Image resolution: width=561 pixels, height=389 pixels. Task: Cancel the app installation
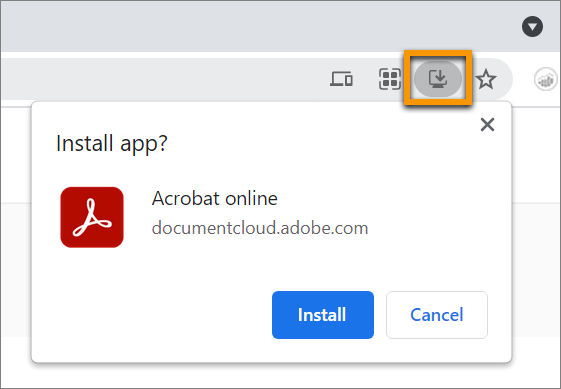click(x=437, y=315)
